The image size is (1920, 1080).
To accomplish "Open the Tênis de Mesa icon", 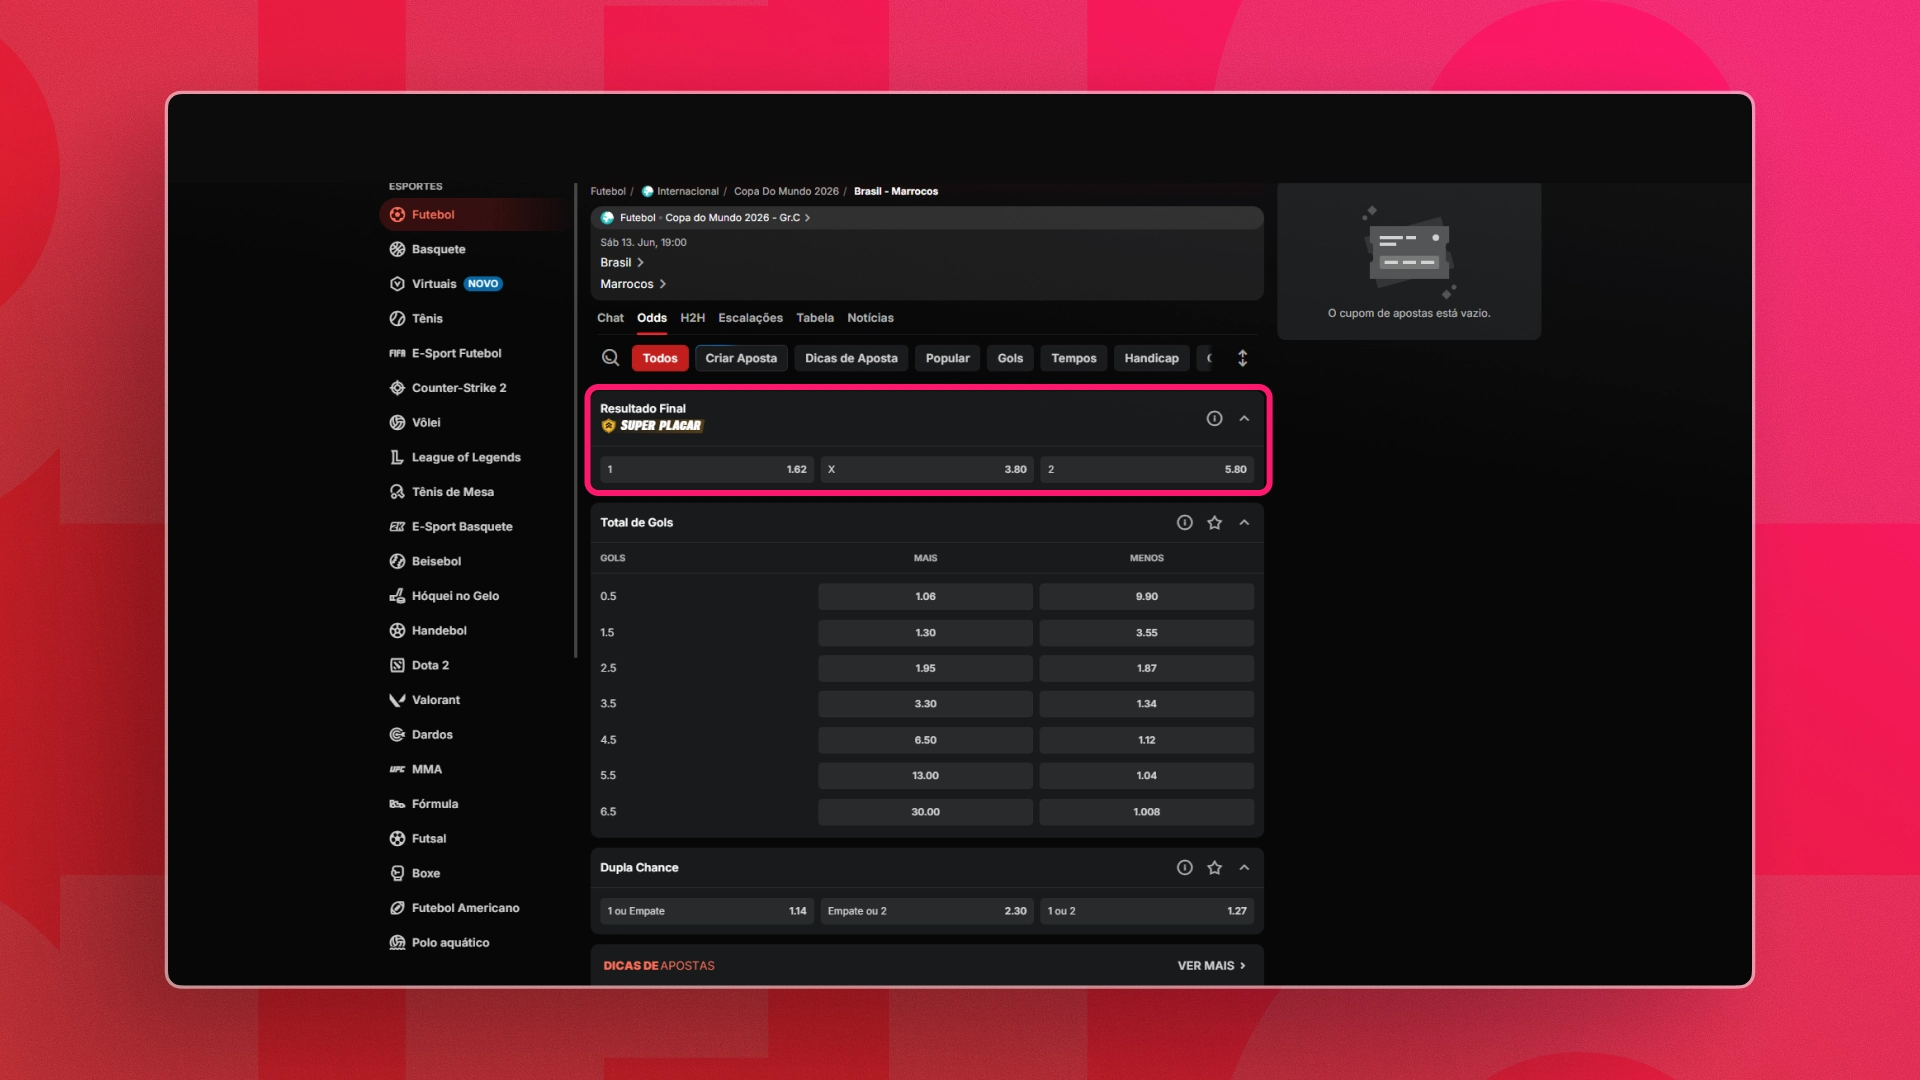I will 397,492.
